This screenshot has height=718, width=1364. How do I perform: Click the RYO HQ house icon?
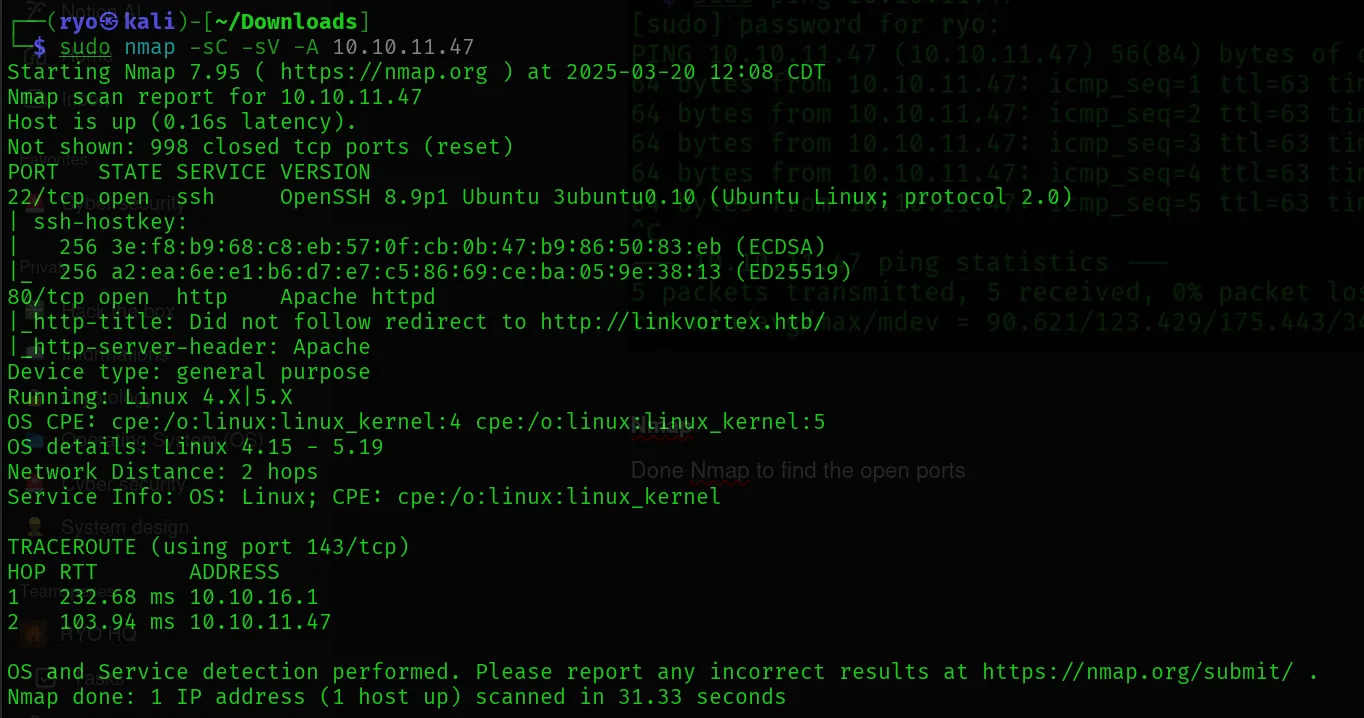click(35, 633)
